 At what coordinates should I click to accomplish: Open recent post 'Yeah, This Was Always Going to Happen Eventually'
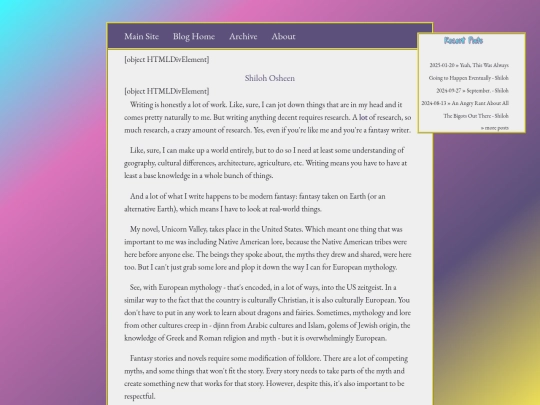click(469, 71)
